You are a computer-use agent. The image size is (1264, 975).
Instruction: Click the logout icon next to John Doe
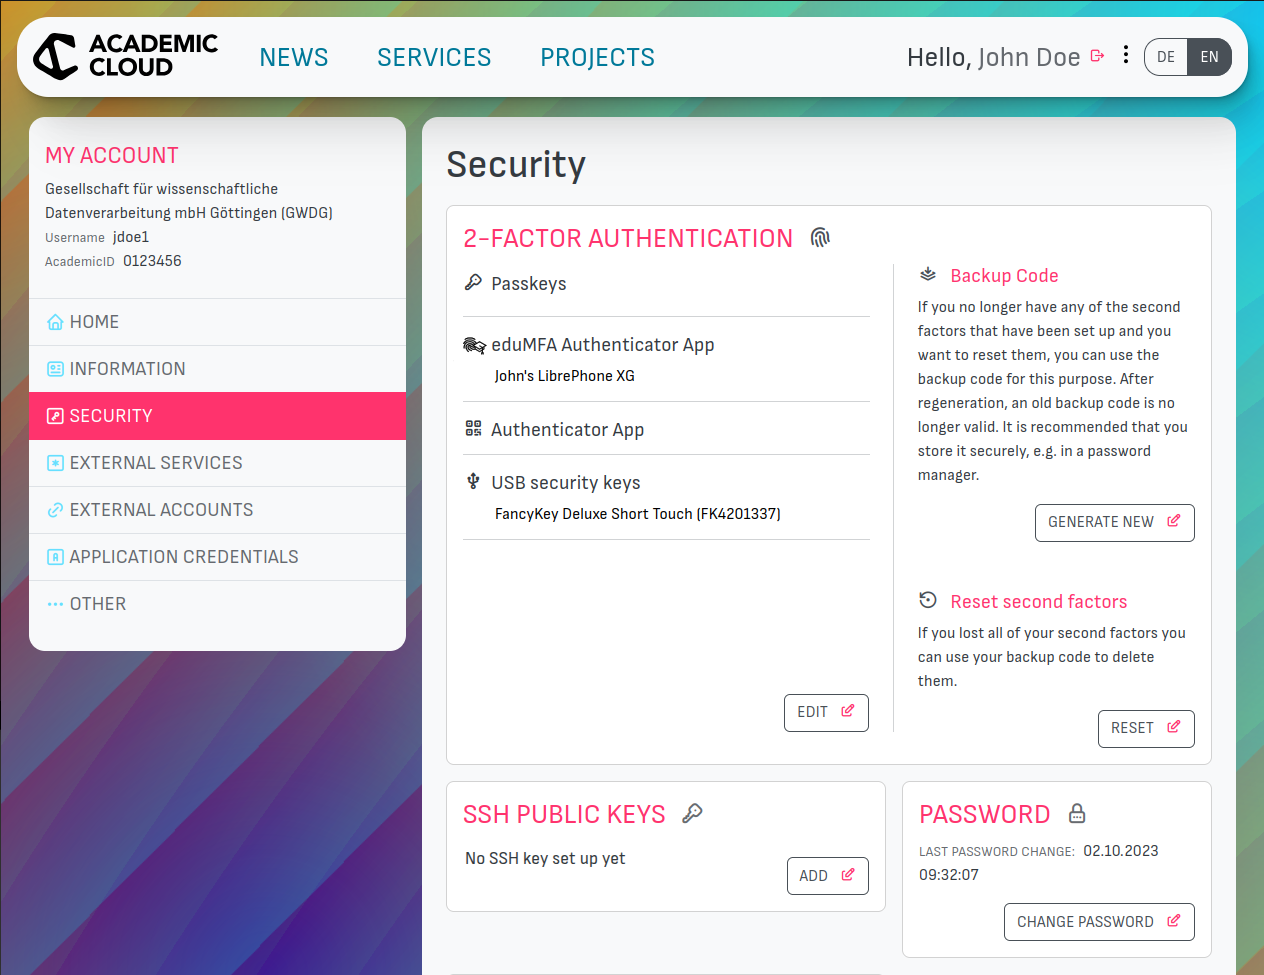pyautogui.click(x=1097, y=56)
